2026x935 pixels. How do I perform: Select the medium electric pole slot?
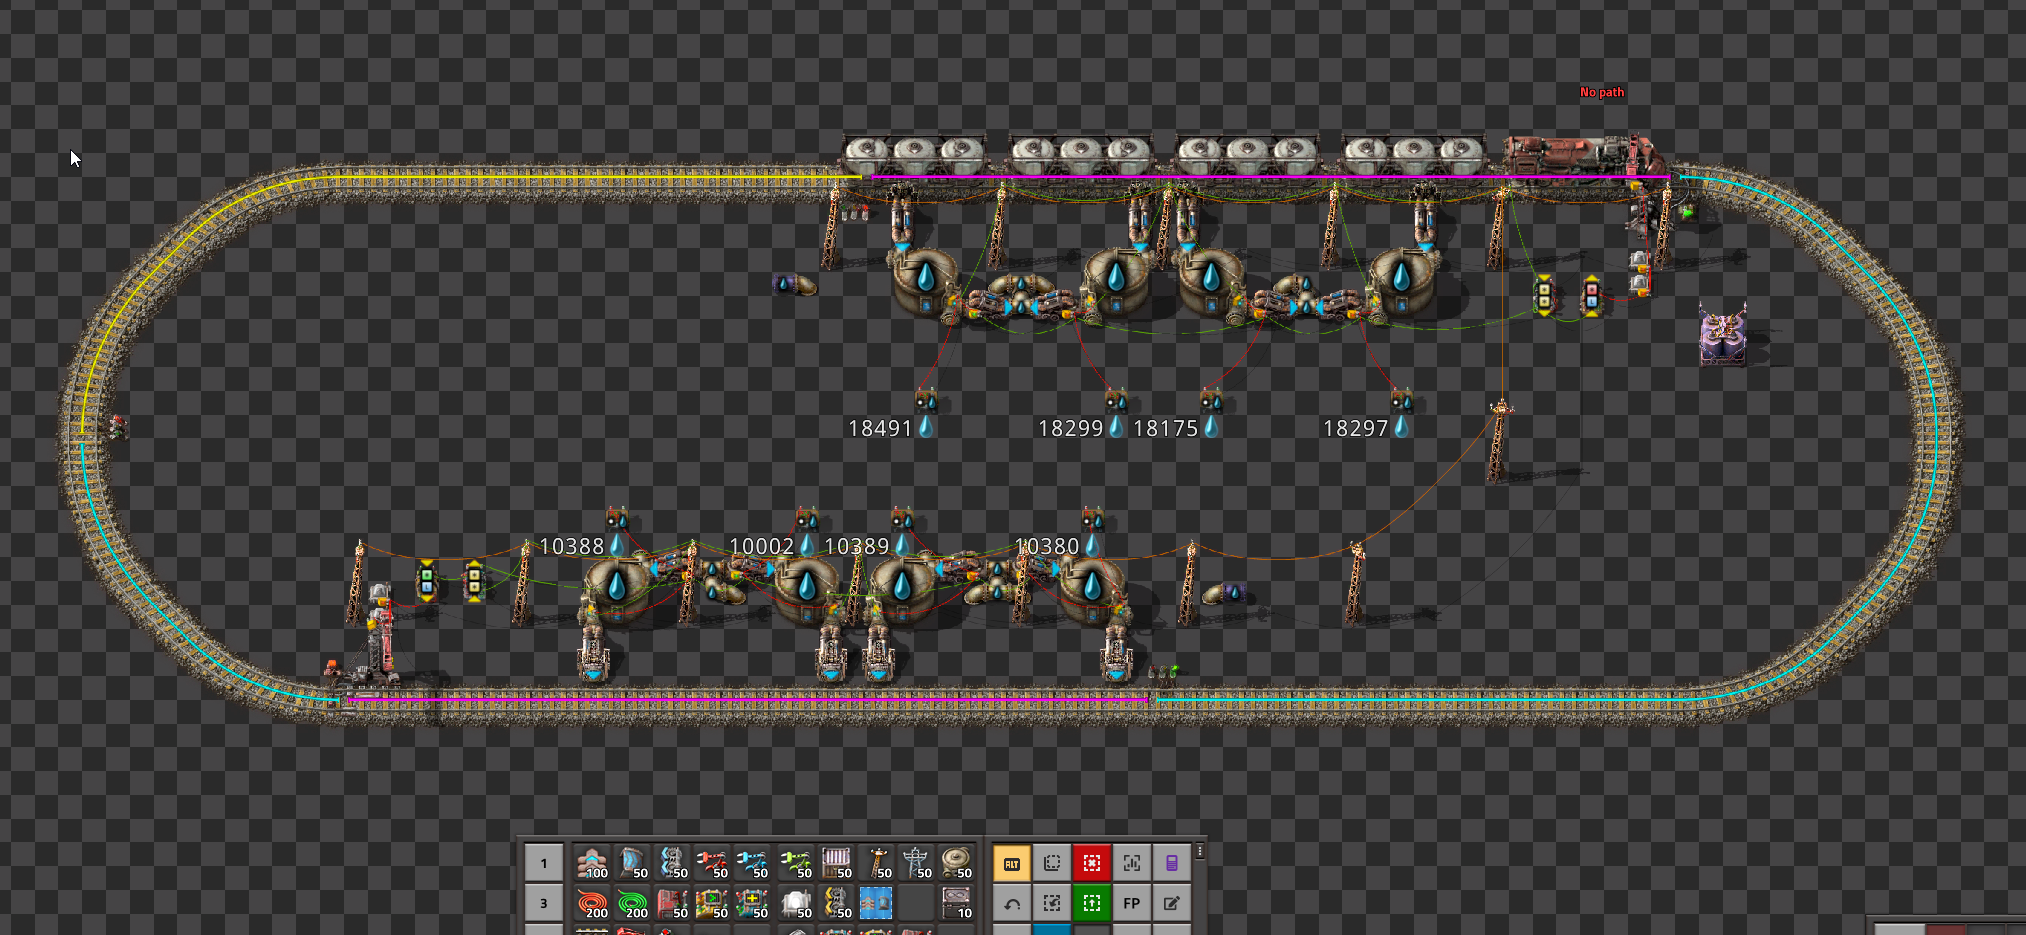876,863
